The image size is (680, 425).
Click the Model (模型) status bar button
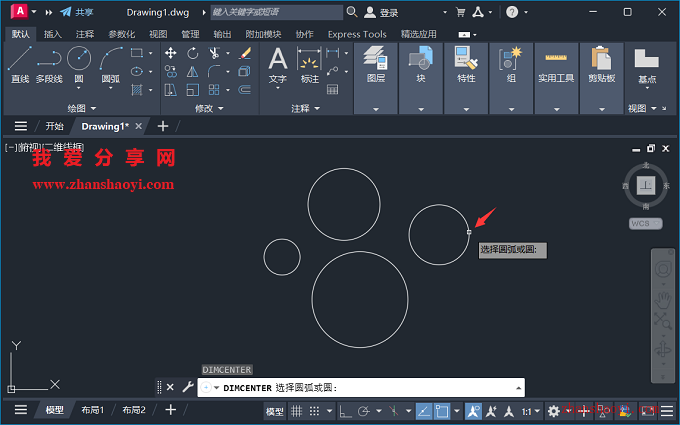click(x=275, y=411)
